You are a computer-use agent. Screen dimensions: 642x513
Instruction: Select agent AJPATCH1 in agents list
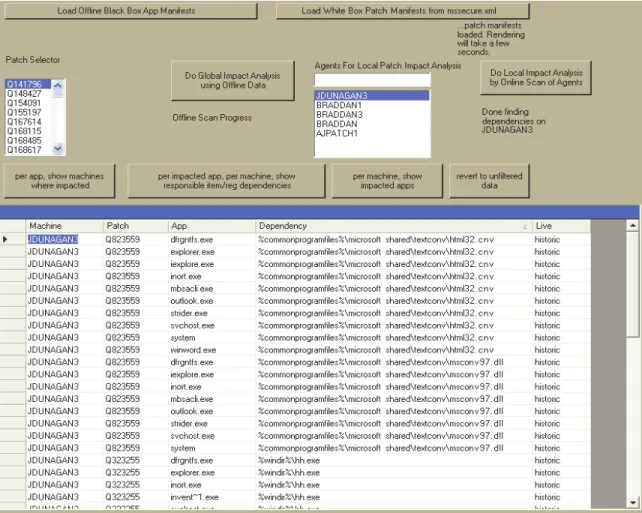pyautogui.click(x=372, y=133)
